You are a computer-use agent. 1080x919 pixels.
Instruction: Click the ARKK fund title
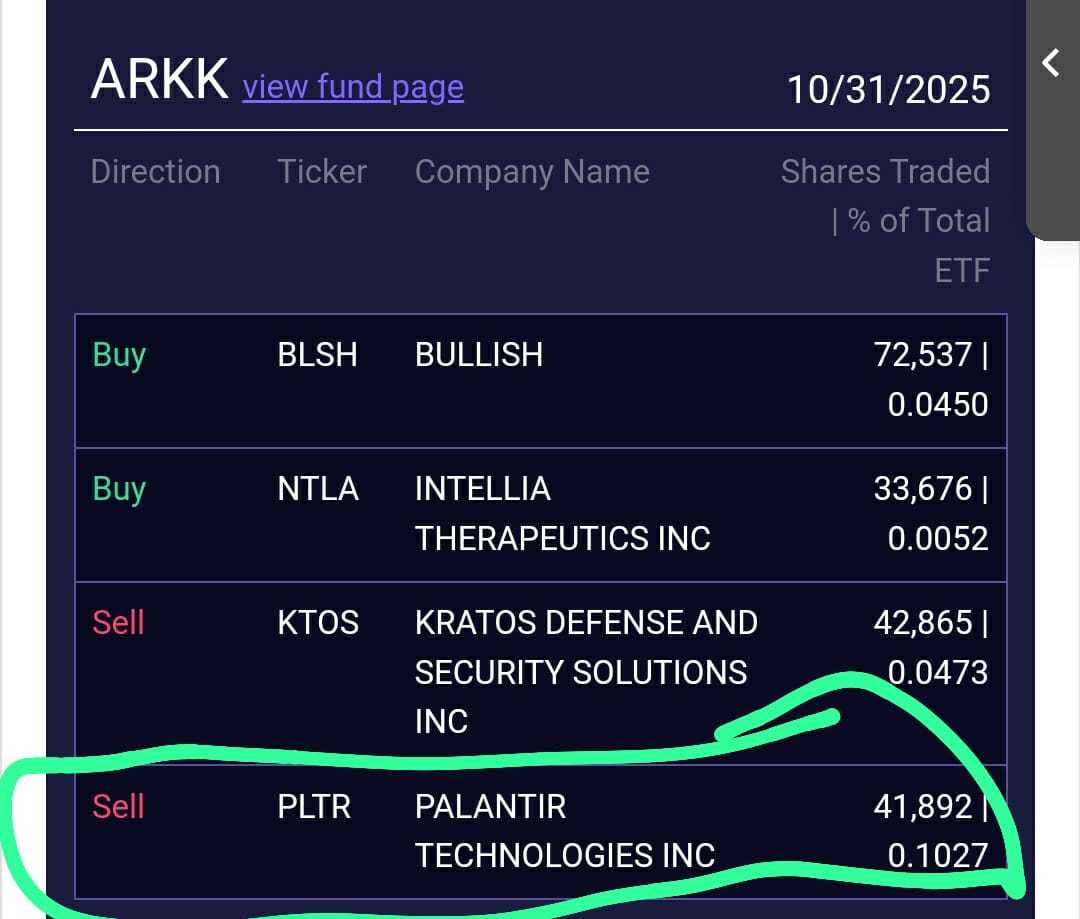(x=160, y=79)
